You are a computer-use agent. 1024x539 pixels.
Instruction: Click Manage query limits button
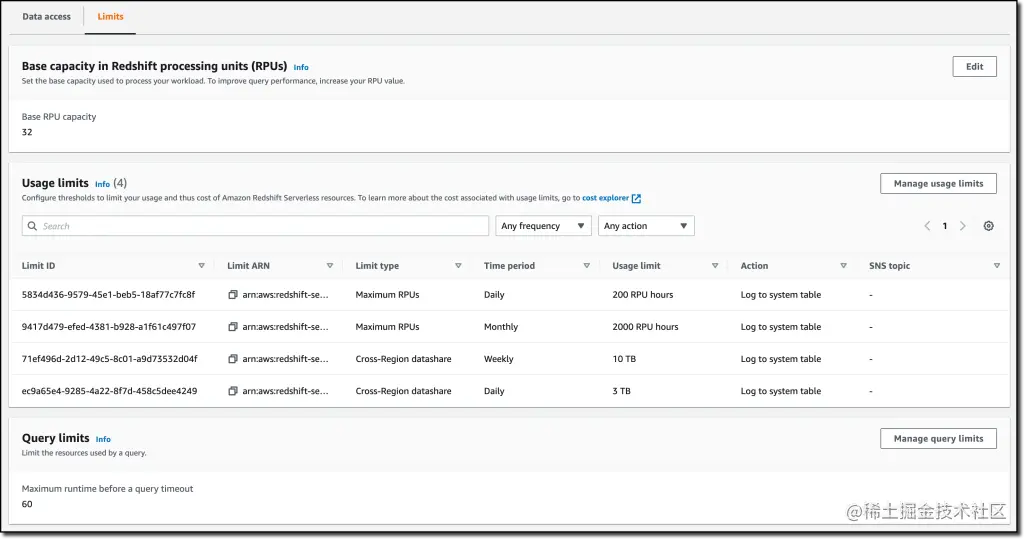point(938,438)
